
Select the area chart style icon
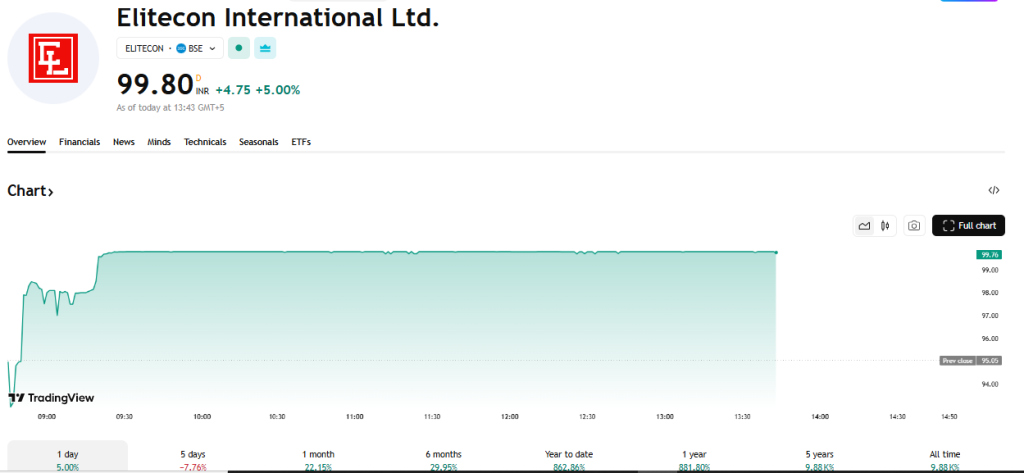tap(865, 226)
